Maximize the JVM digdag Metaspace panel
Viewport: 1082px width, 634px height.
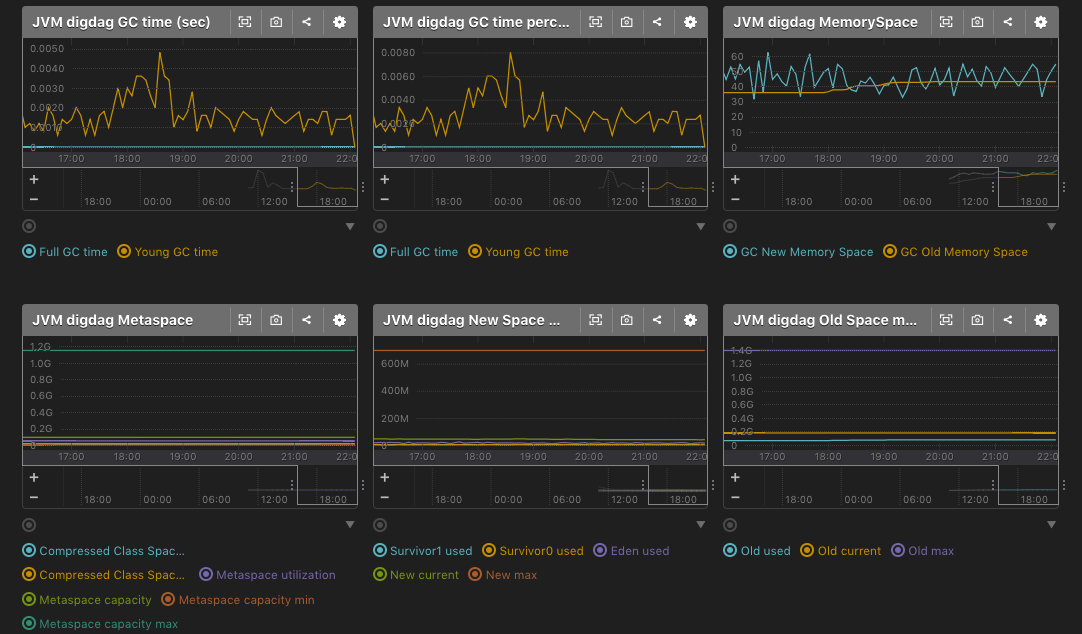coord(244,320)
